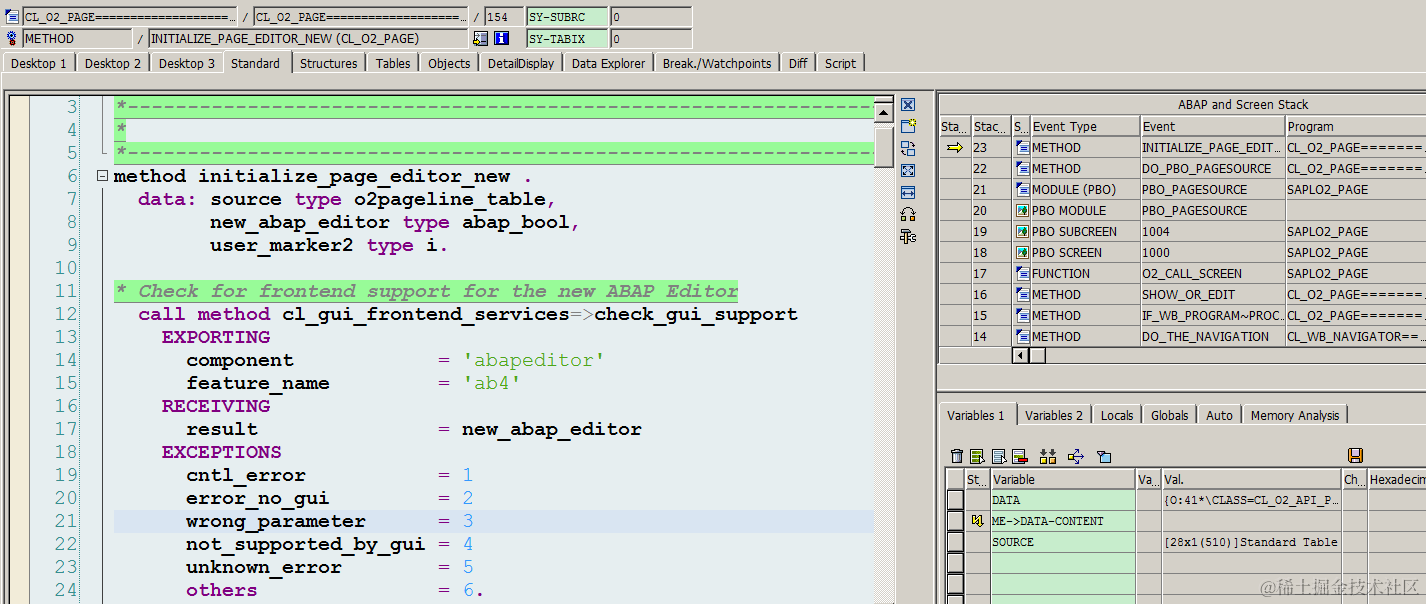Click the row selector box for ME->DATA-CONTENT
Viewport: 1426px width, 604px height.
(x=956, y=521)
